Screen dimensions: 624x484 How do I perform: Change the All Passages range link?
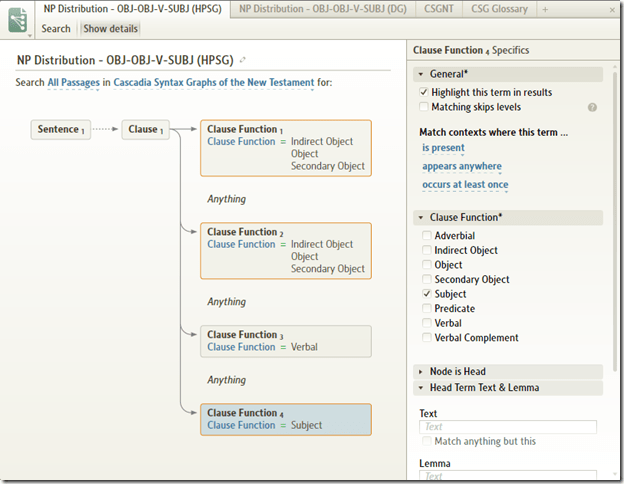coord(73,82)
